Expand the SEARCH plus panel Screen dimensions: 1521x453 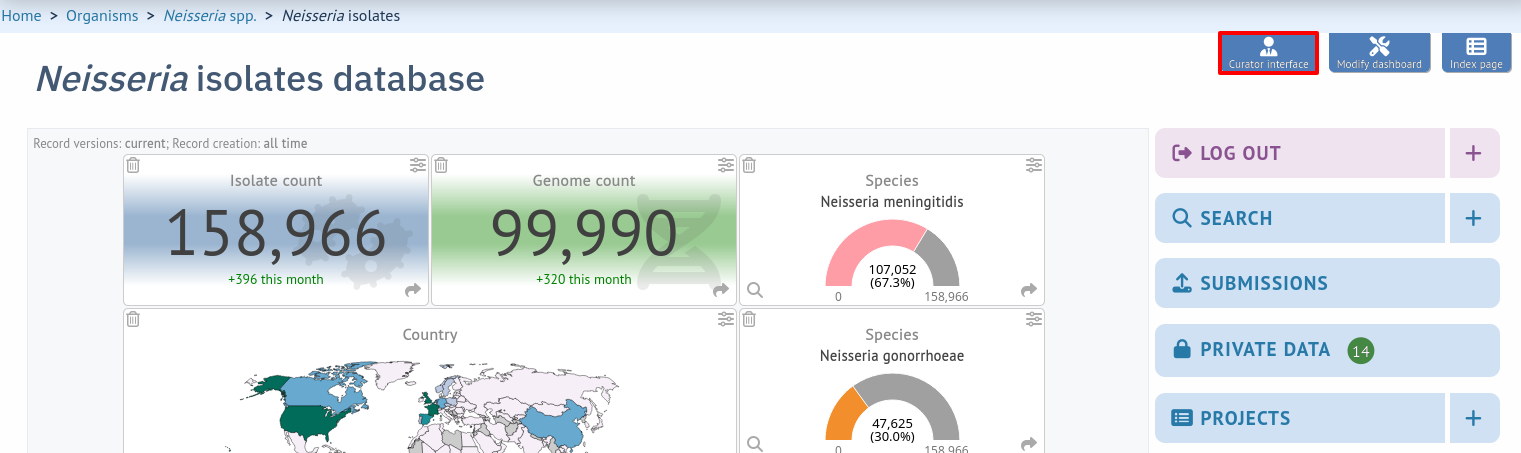click(1474, 218)
